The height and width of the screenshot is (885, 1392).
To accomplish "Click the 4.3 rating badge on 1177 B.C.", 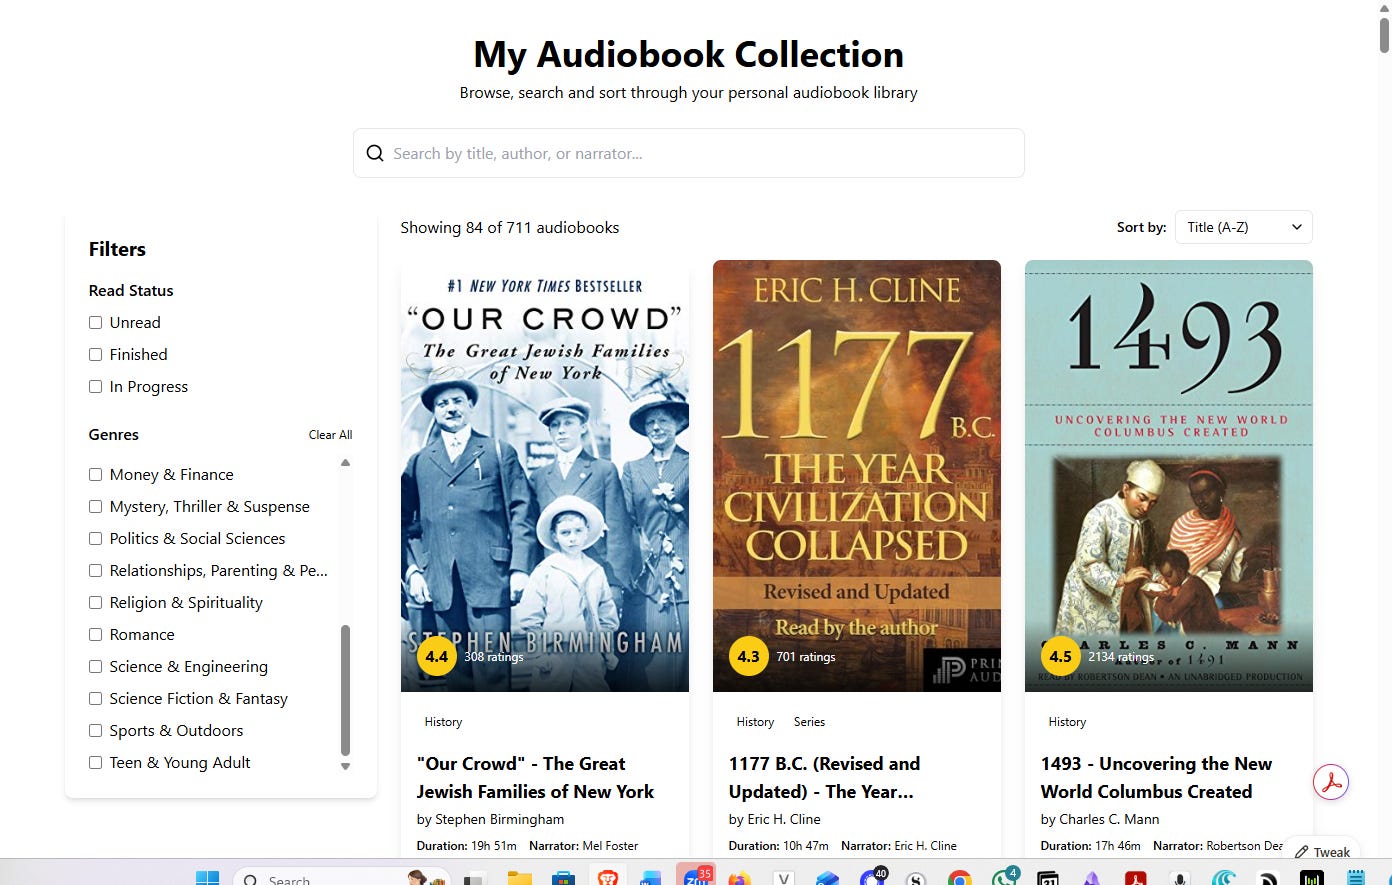I will [749, 657].
